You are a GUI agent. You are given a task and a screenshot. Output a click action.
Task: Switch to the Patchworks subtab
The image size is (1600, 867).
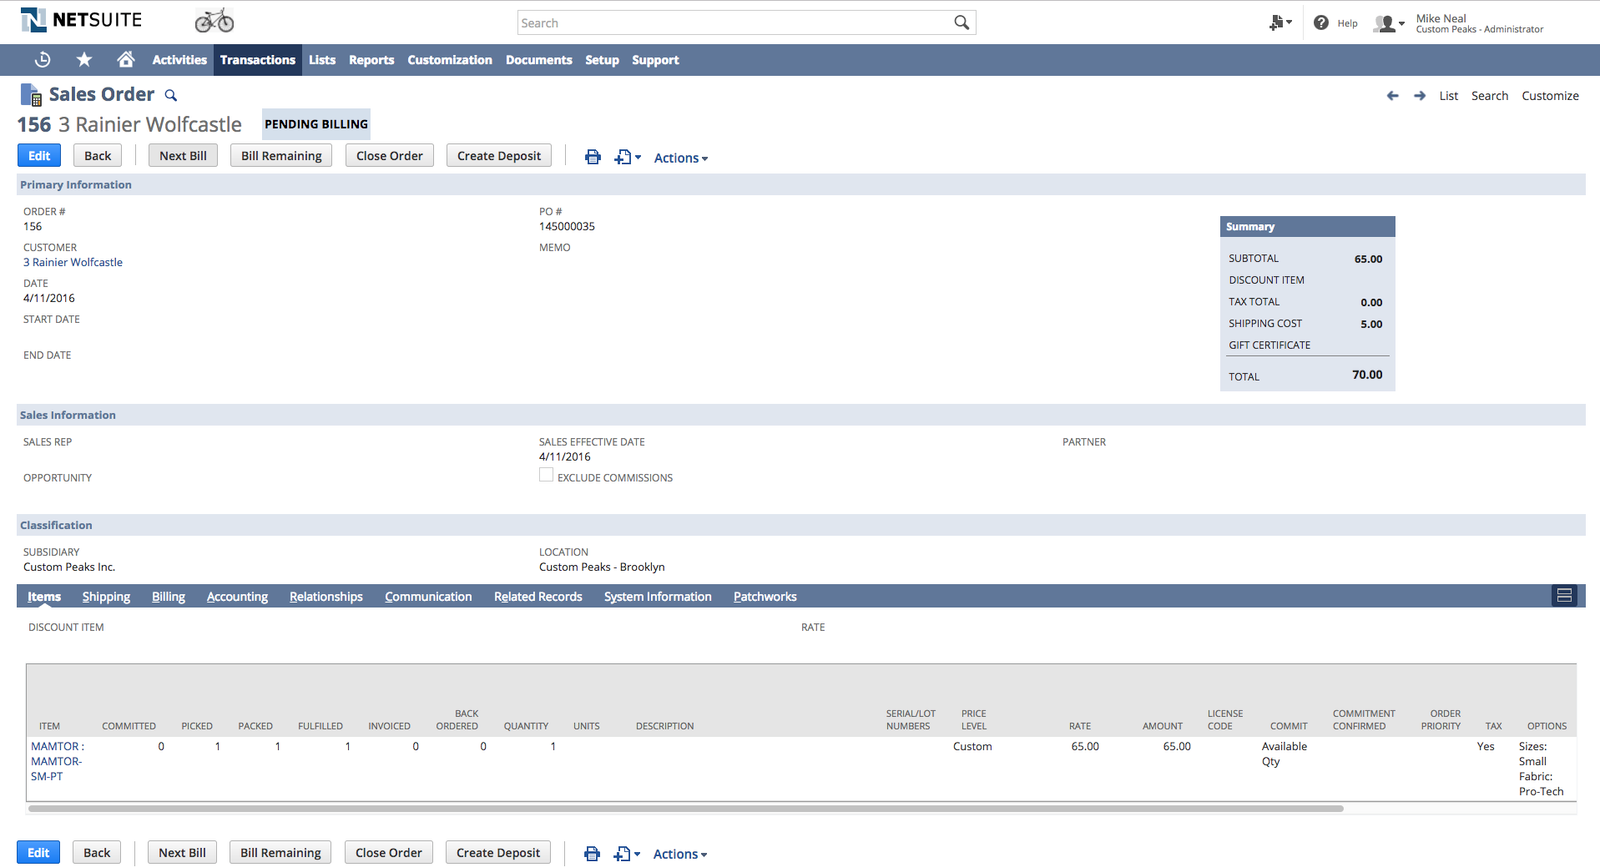click(765, 597)
